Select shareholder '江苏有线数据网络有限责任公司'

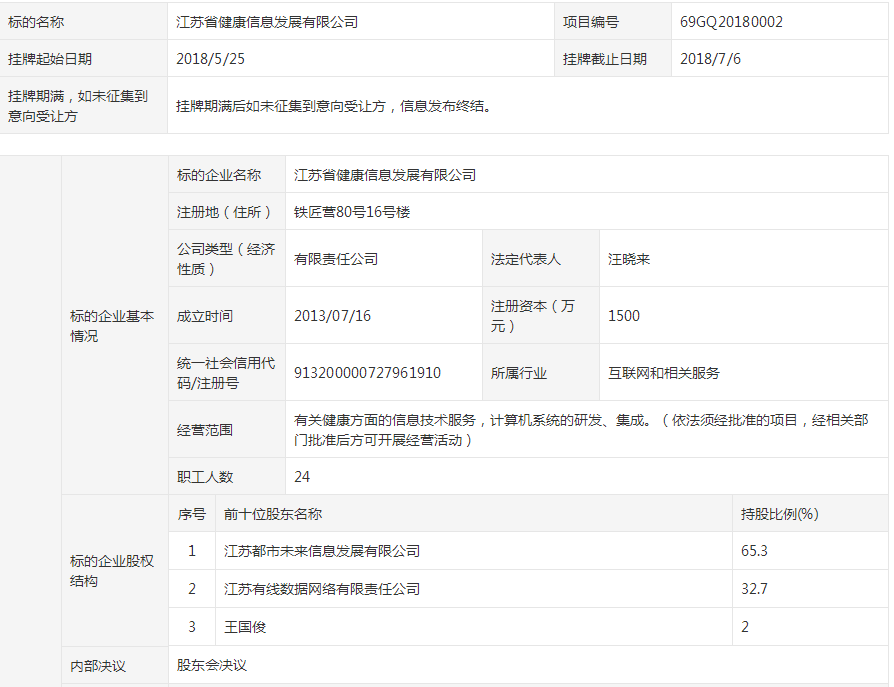click(322, 588)
